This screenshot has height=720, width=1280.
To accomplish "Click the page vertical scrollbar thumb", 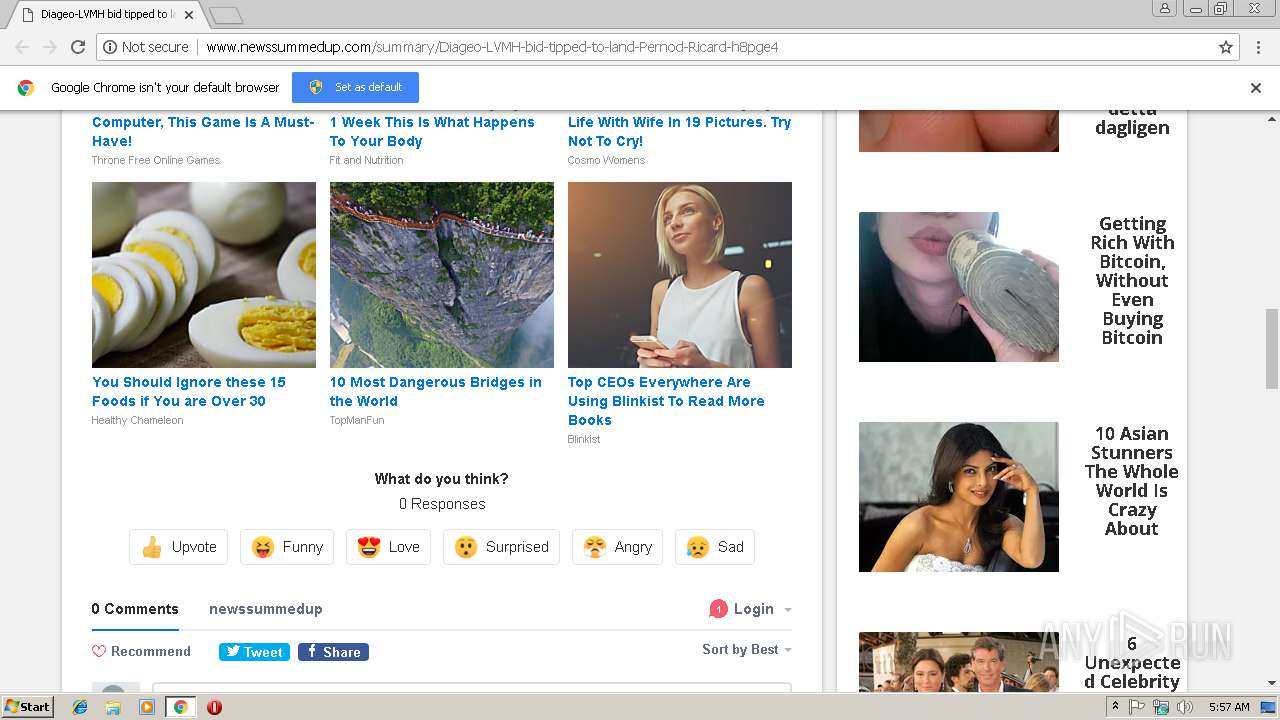I will 1272,348.
